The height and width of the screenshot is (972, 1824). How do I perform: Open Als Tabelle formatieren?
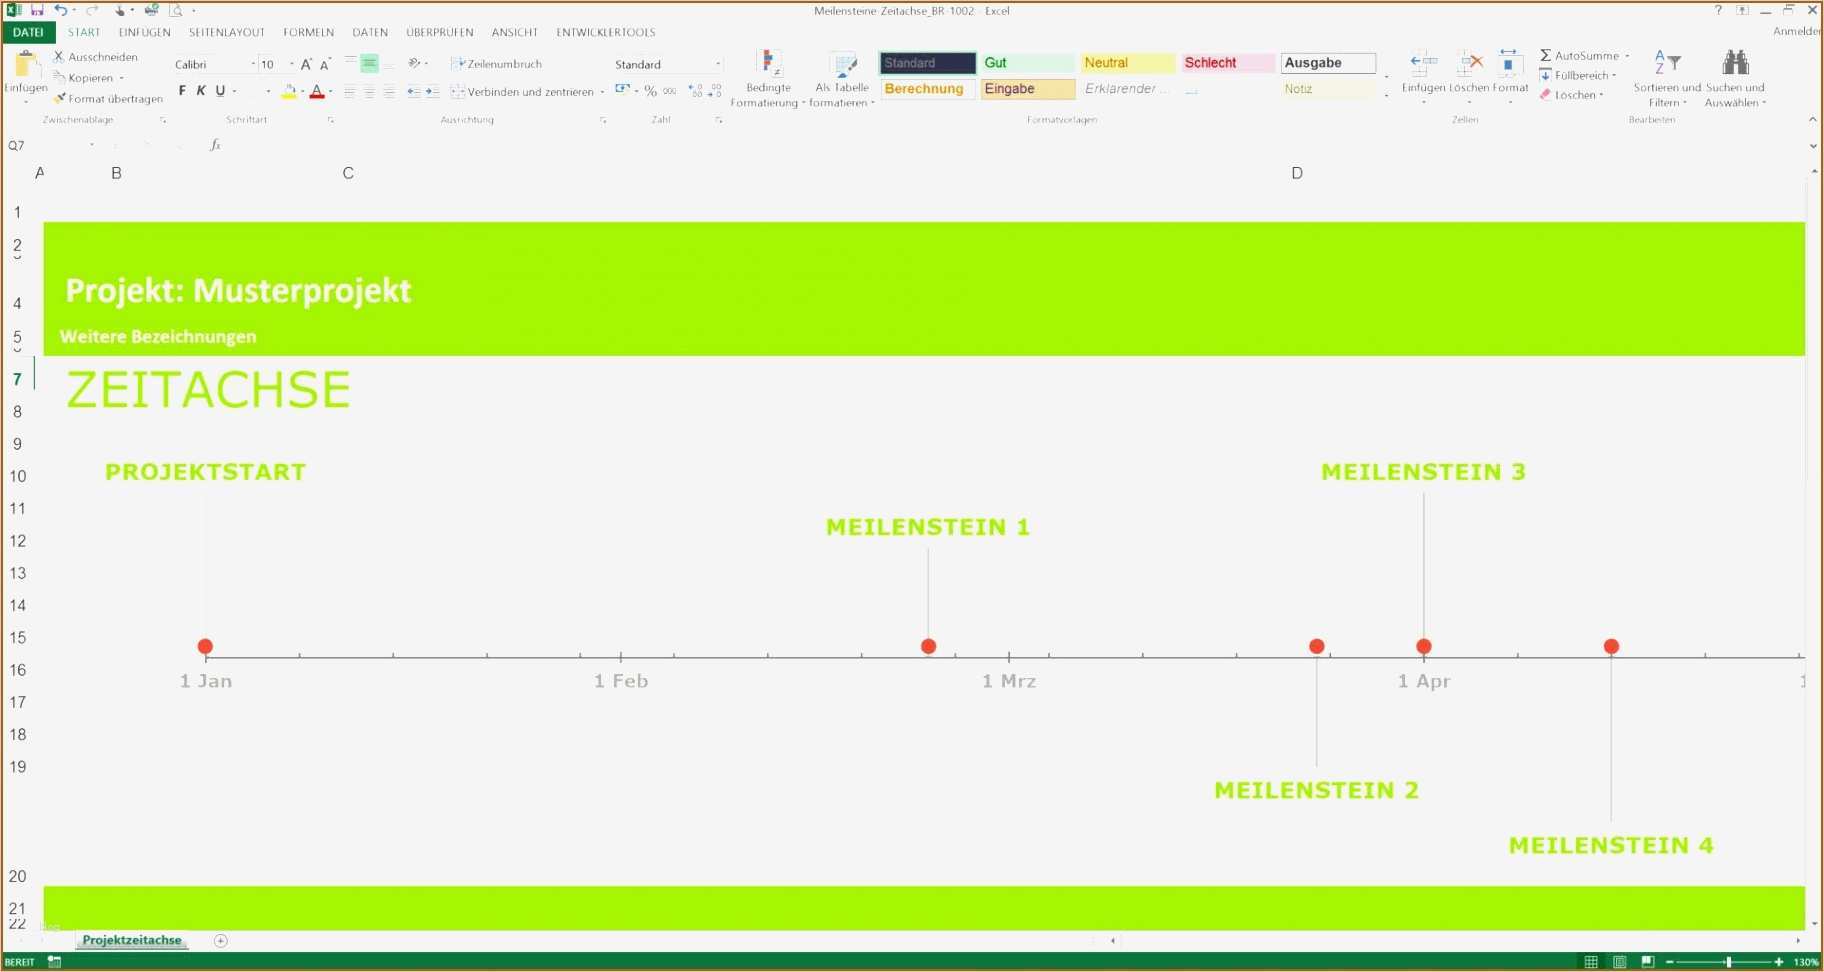point(842,79)
